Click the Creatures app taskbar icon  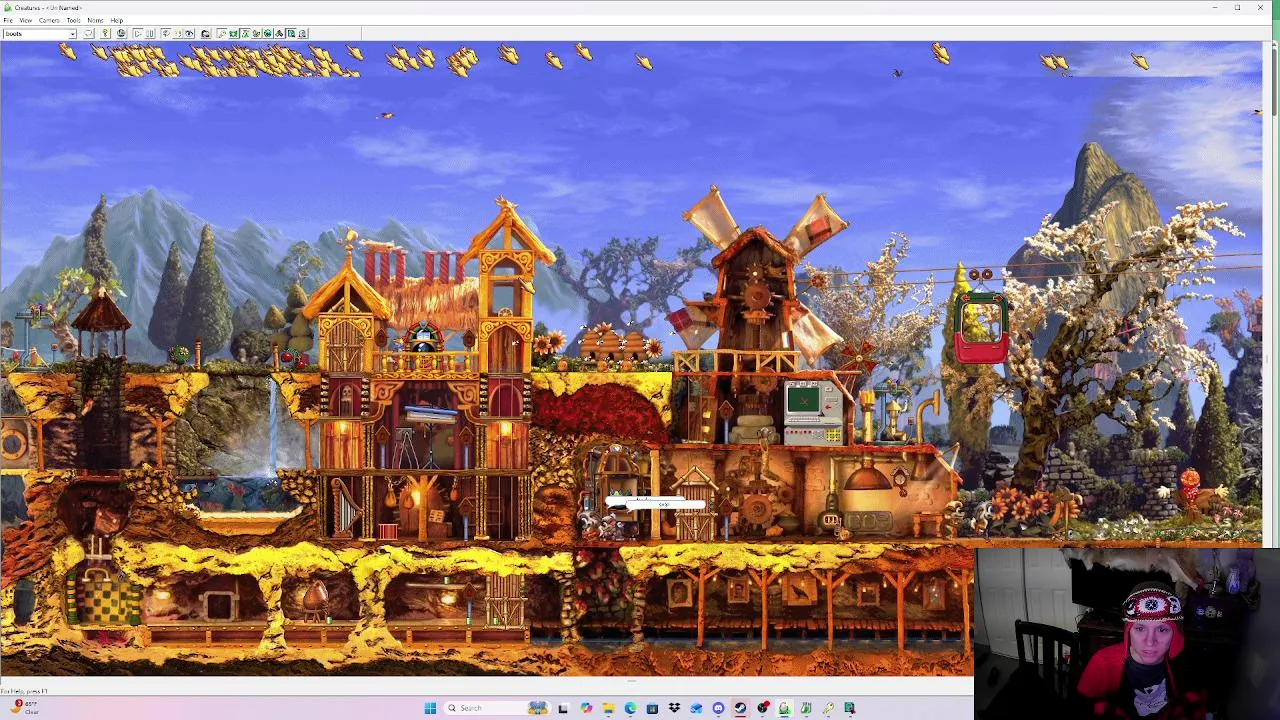785,708
